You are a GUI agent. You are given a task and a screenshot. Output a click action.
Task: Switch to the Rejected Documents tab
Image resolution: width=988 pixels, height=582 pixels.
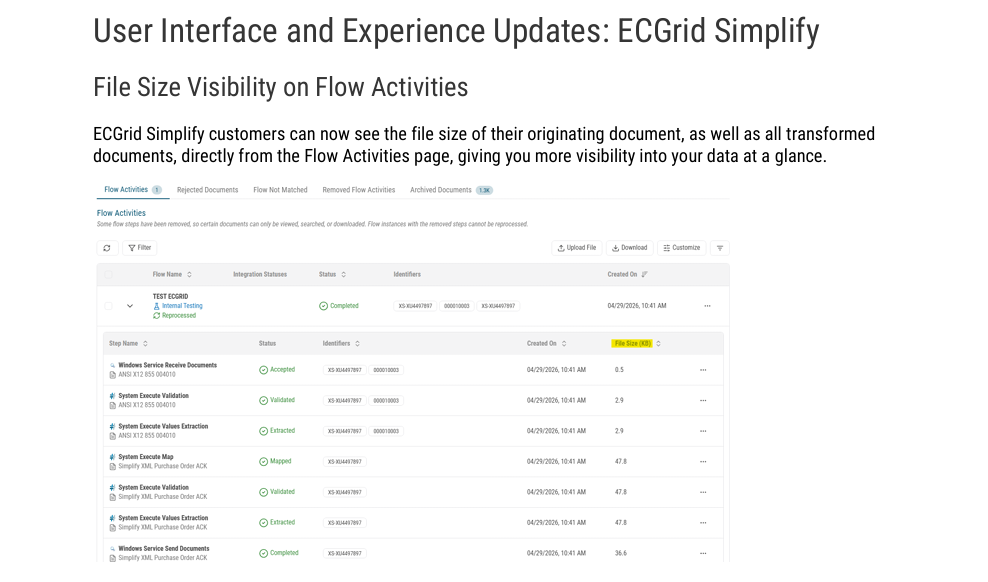pyautogui.click(x=207, y=190)
